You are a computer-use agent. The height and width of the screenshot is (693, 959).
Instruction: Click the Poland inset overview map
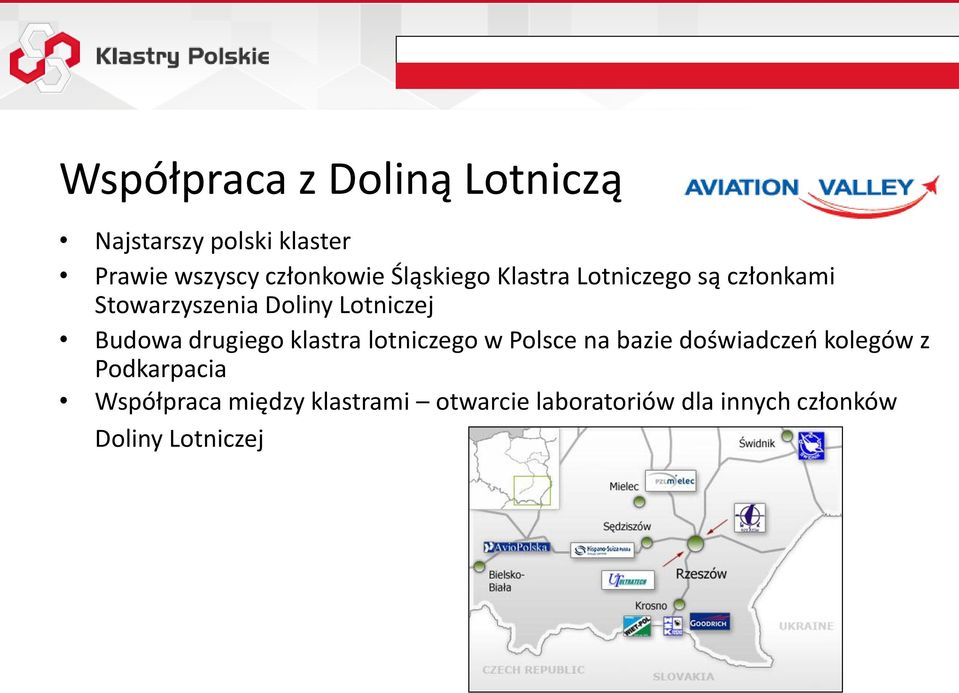[x=514, y=469]
